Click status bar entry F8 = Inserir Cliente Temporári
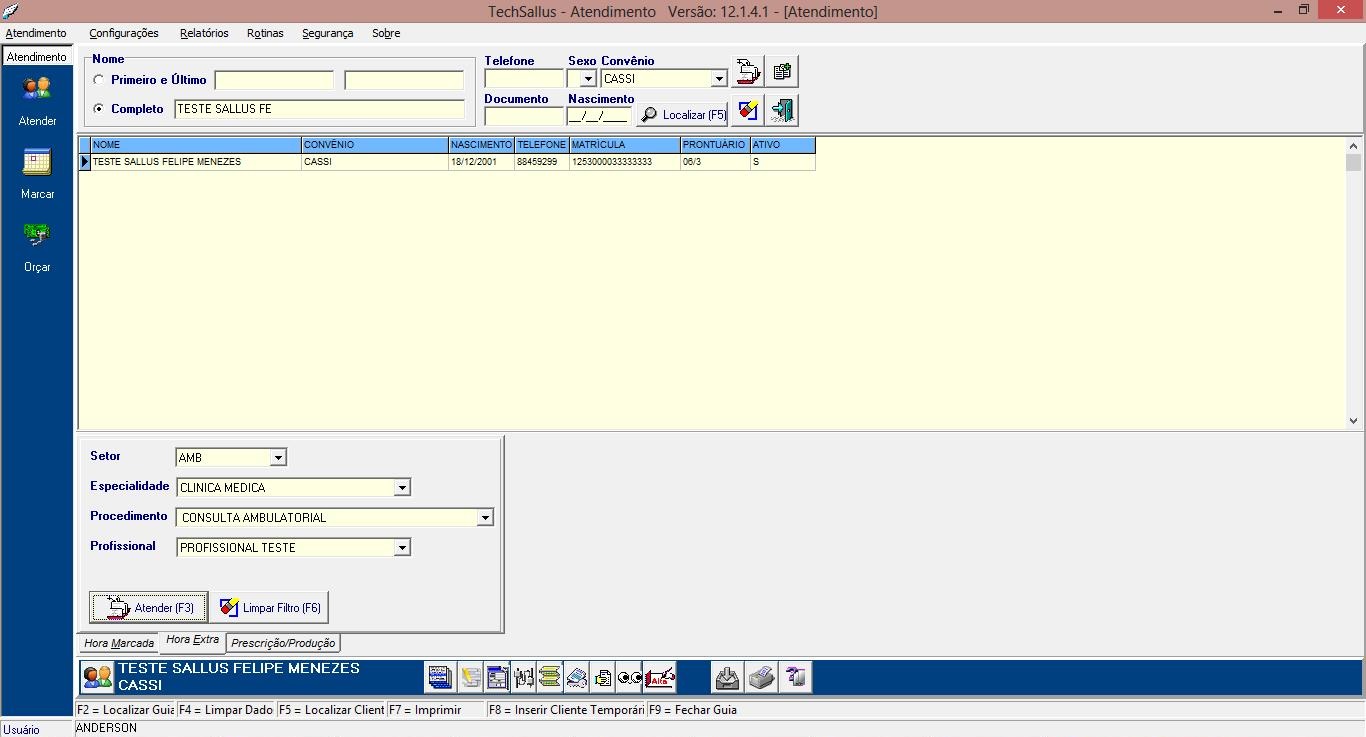The width and height of the screenshot is (1366, 737). coord(566,710)
